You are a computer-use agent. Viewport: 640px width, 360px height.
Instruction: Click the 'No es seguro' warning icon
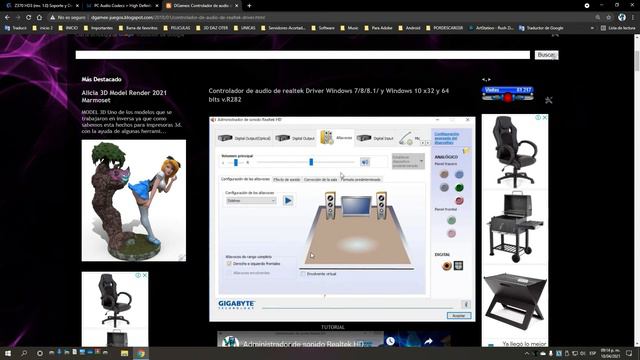pyautogui.click(x=52, y=18)
